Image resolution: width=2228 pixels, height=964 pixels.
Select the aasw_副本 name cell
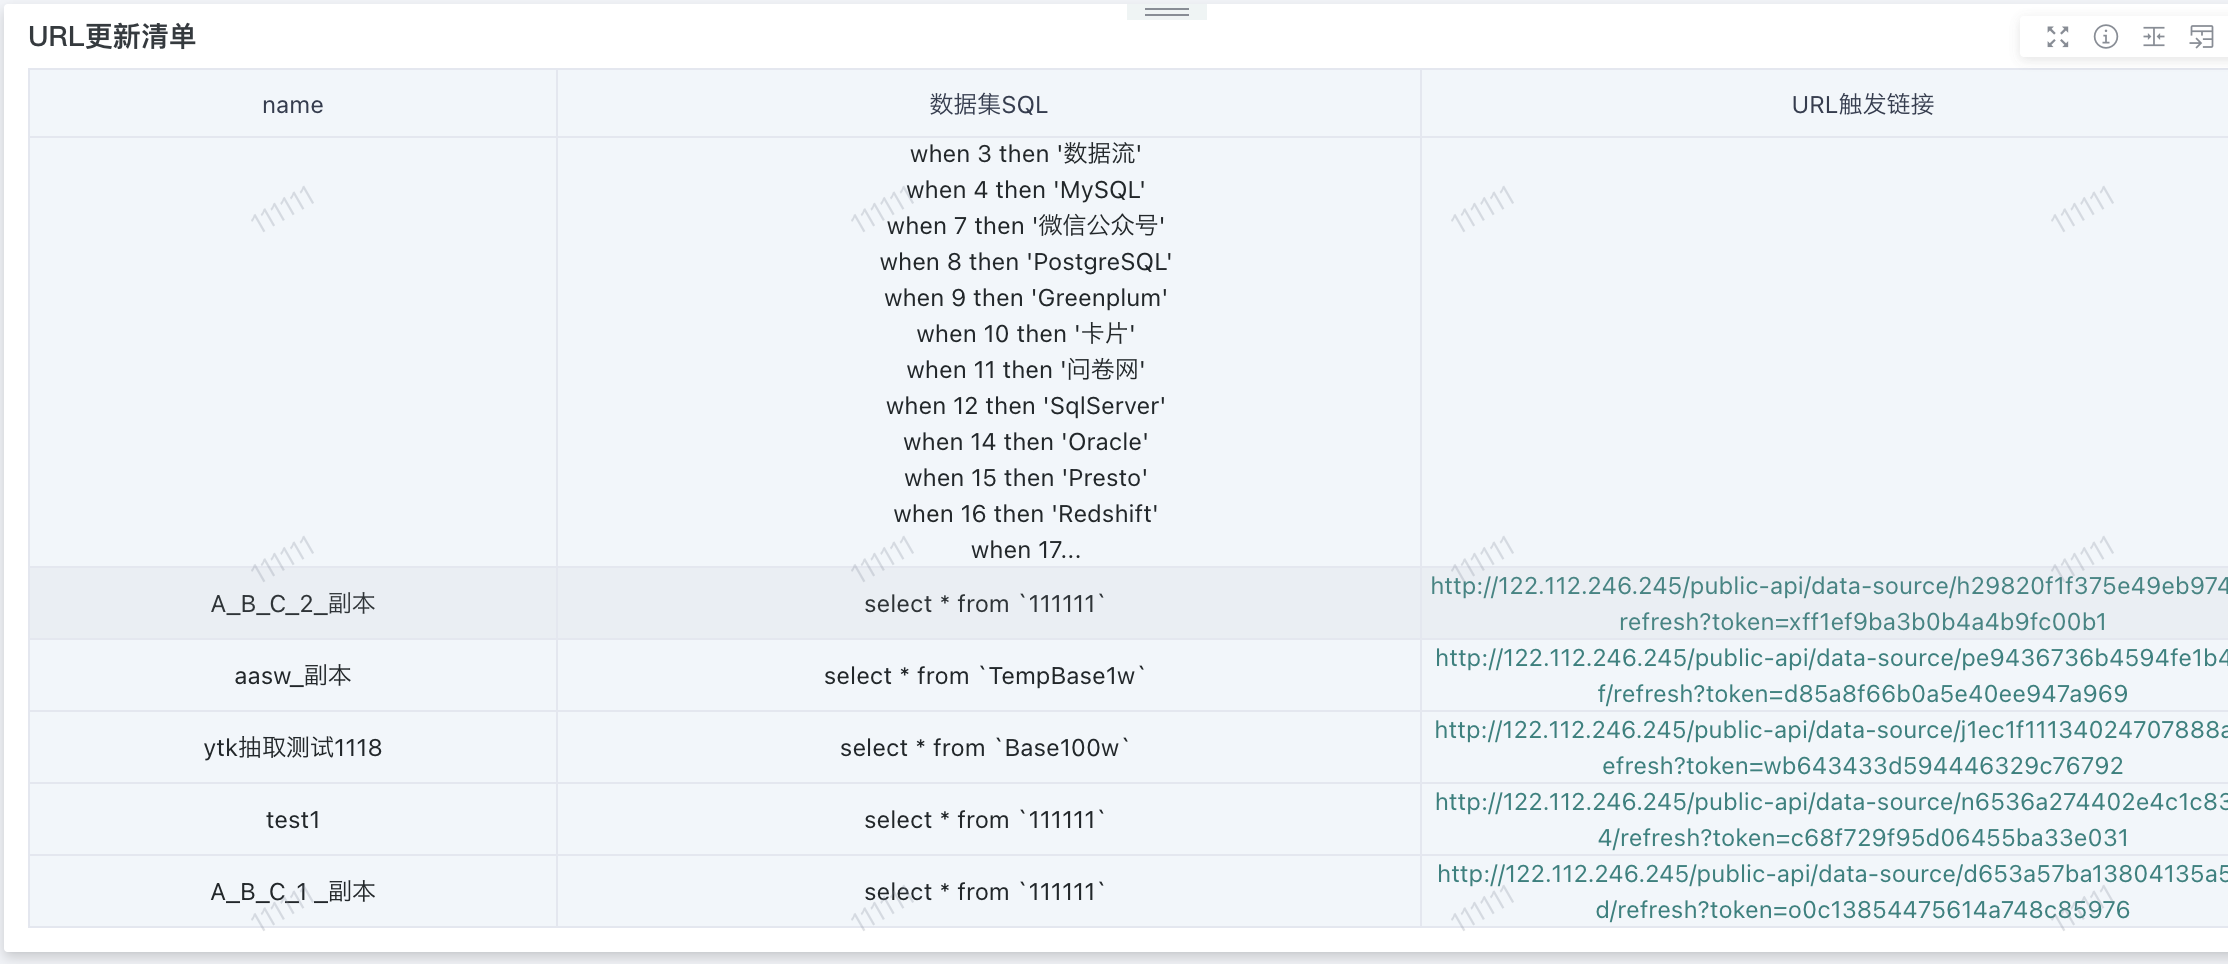(292, 676)
